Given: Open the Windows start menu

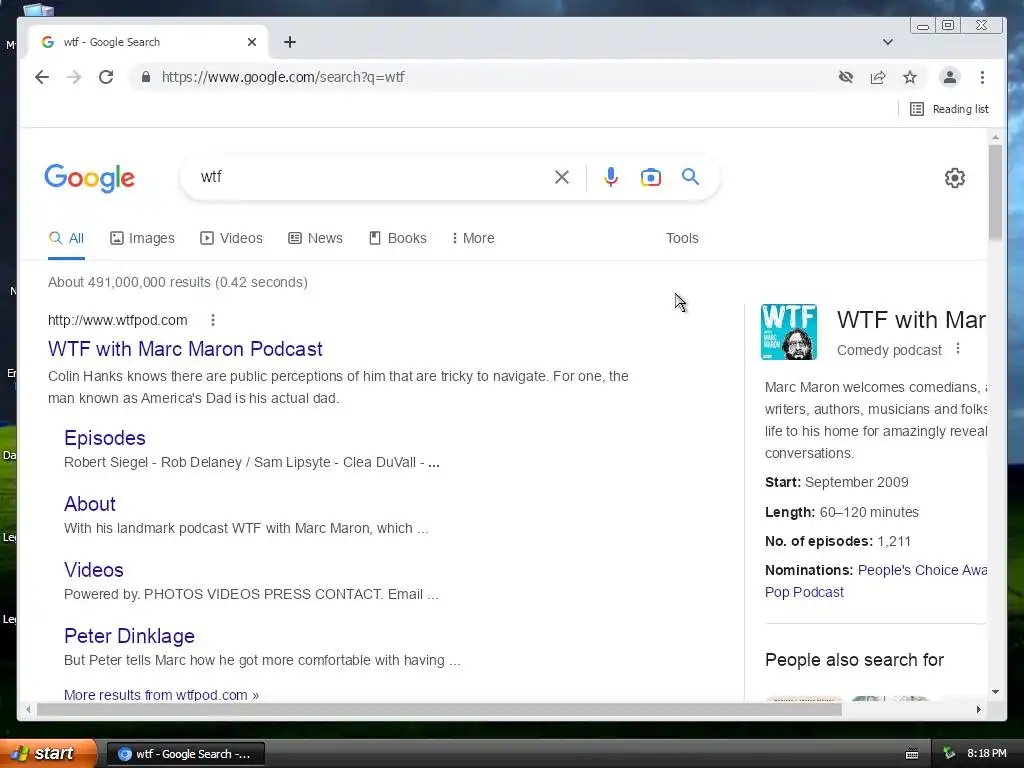Looking at the screenshot, I should point(48,754).
